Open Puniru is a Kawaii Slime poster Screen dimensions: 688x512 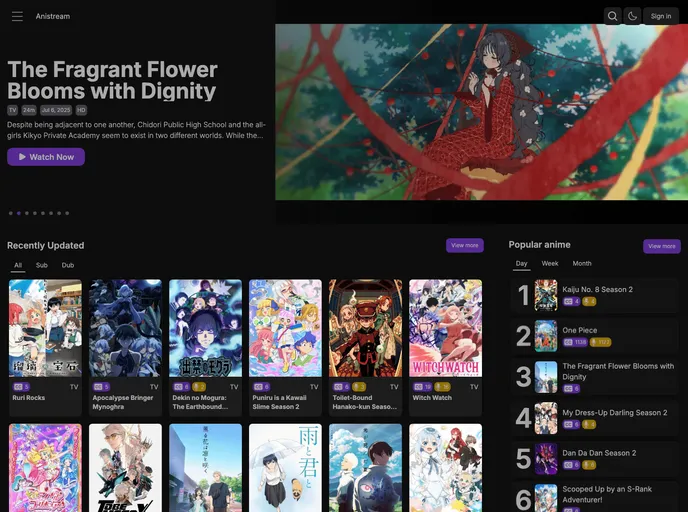click(x=285, y=328)
